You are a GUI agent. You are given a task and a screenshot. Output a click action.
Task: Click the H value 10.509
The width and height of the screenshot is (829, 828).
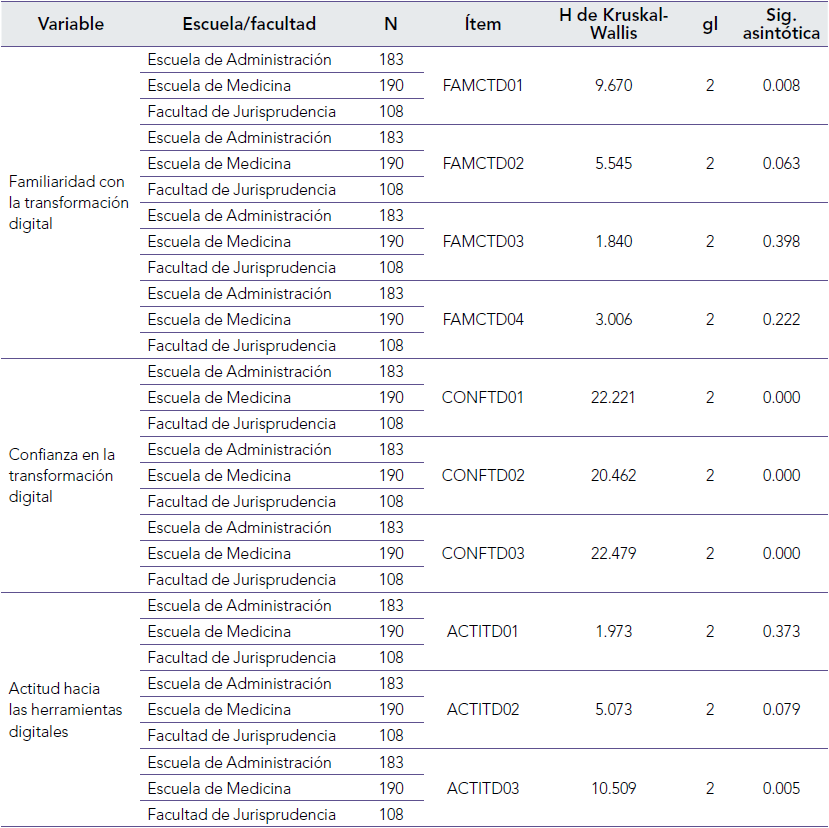pos(613,788)
